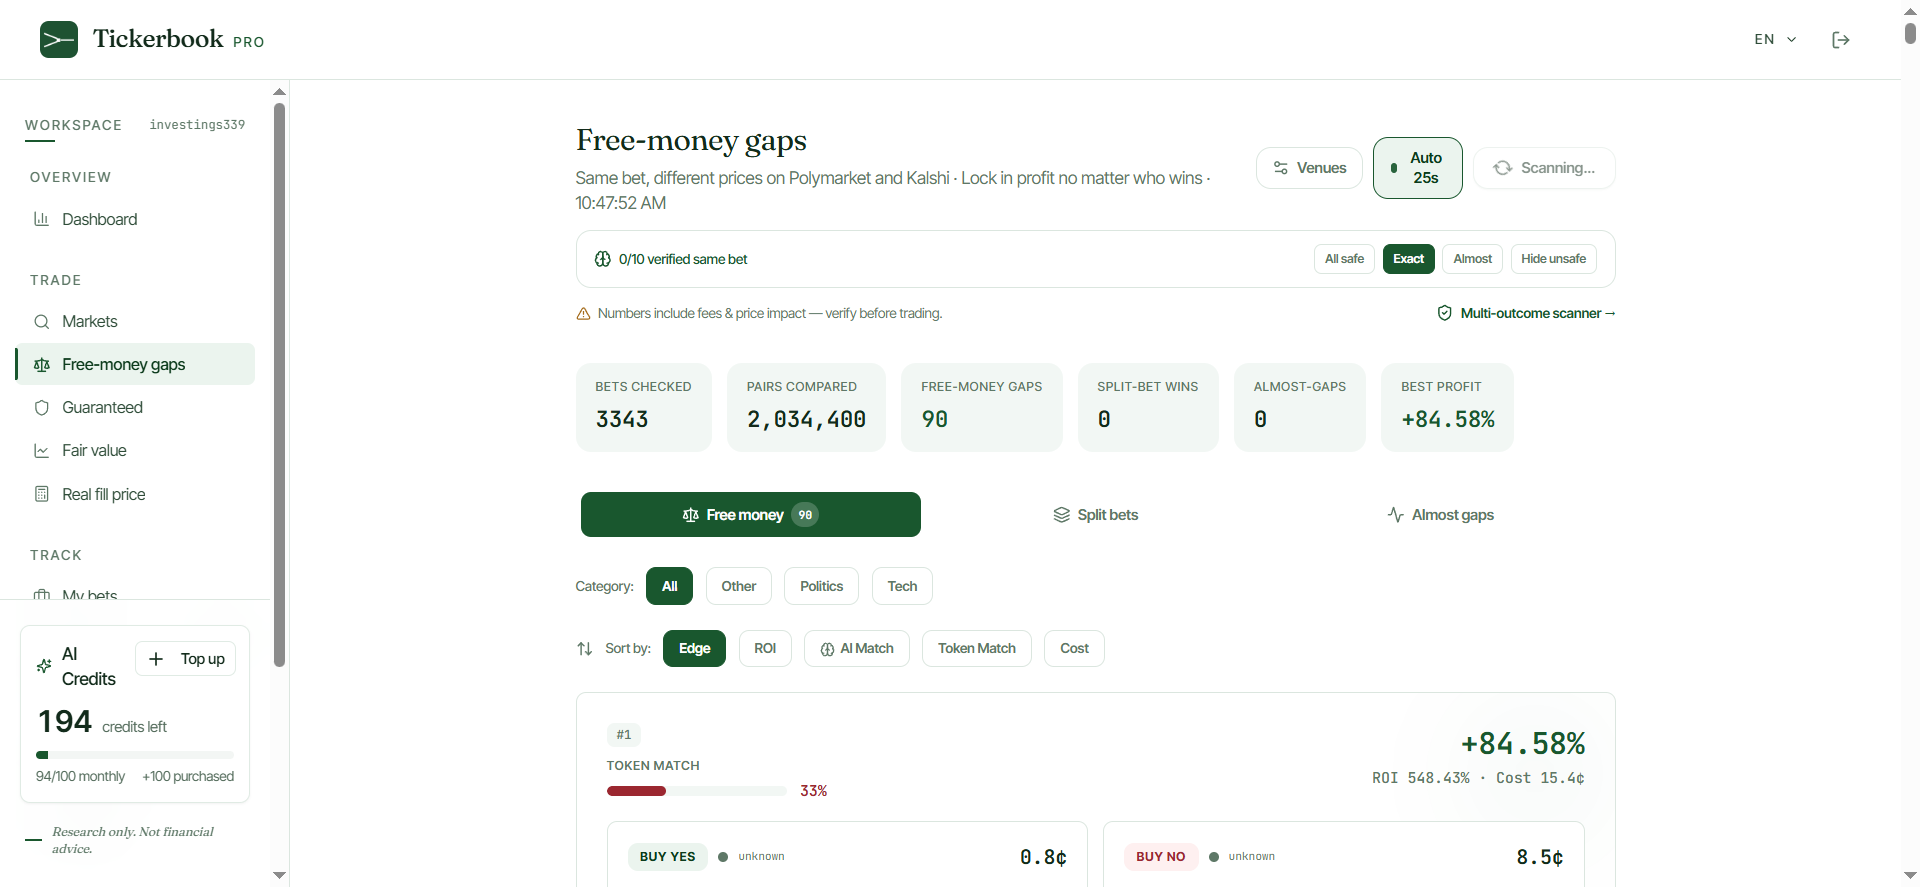This screenshot has height=887, width=1920.
Task: Click the sidebar scrollbar down arrow
Action: coord(279,875)
